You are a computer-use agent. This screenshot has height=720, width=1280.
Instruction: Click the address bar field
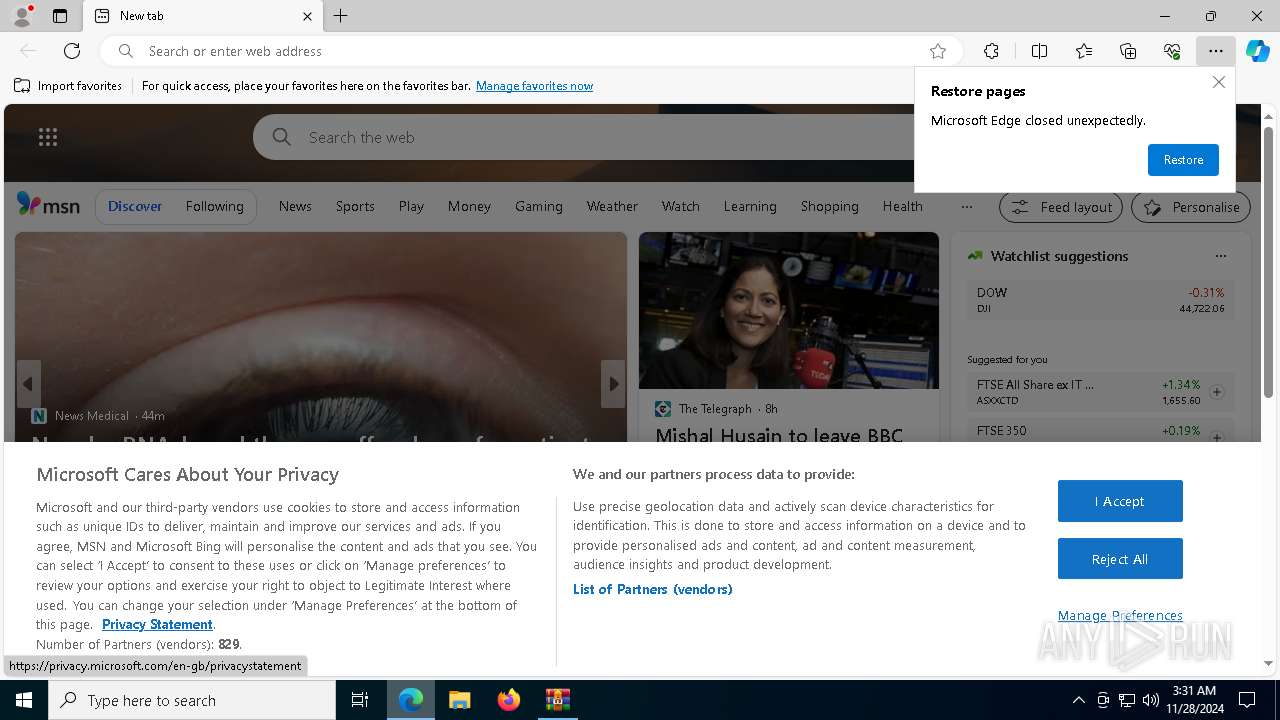(530, 51)
